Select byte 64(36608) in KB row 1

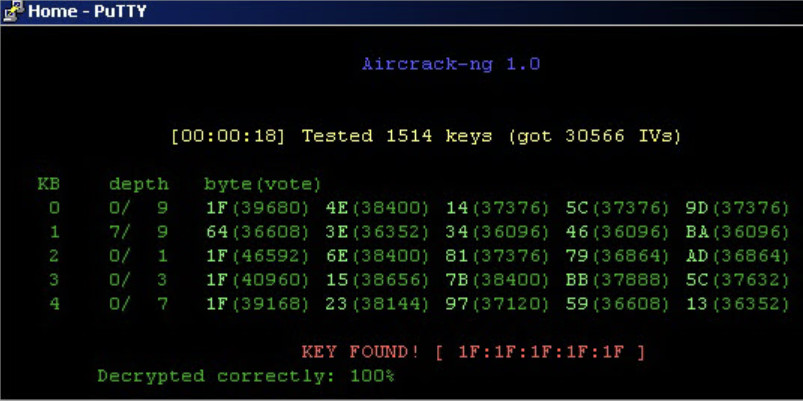point(258,232)
